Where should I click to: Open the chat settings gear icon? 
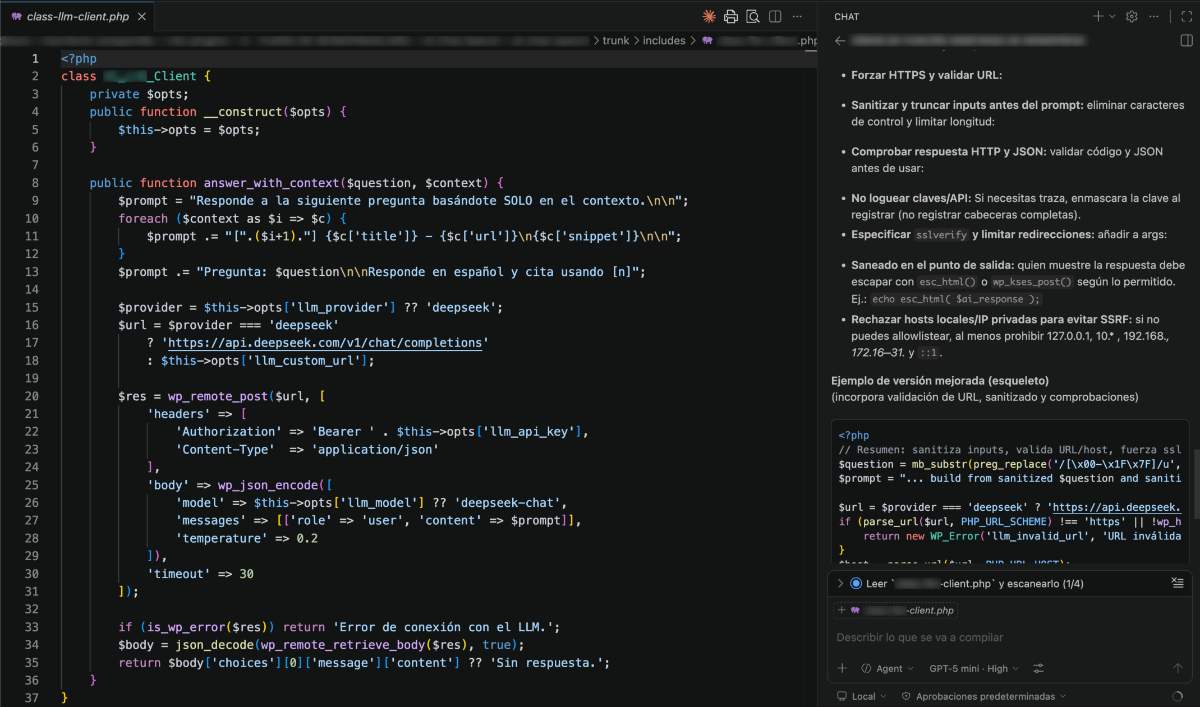1132,16
